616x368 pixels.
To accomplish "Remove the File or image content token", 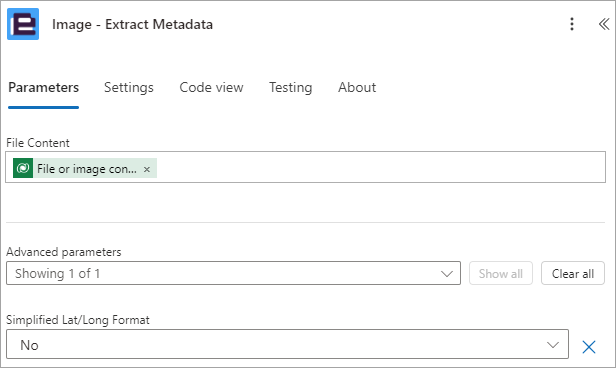I will [147, 169].
